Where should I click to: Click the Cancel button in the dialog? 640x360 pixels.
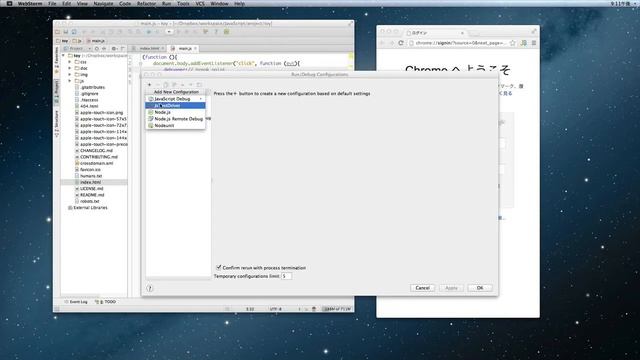(x=422, y=288)
